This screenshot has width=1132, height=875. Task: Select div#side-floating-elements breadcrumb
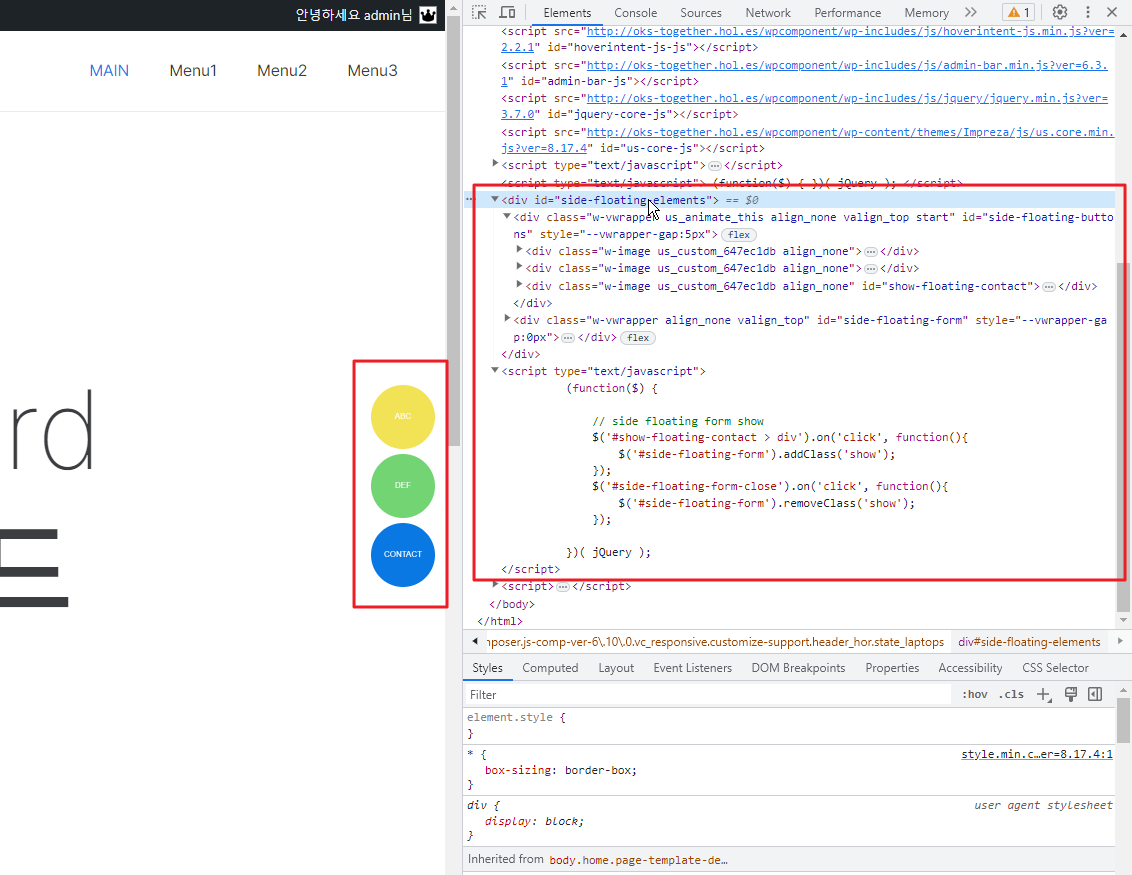pos(1029,642)
